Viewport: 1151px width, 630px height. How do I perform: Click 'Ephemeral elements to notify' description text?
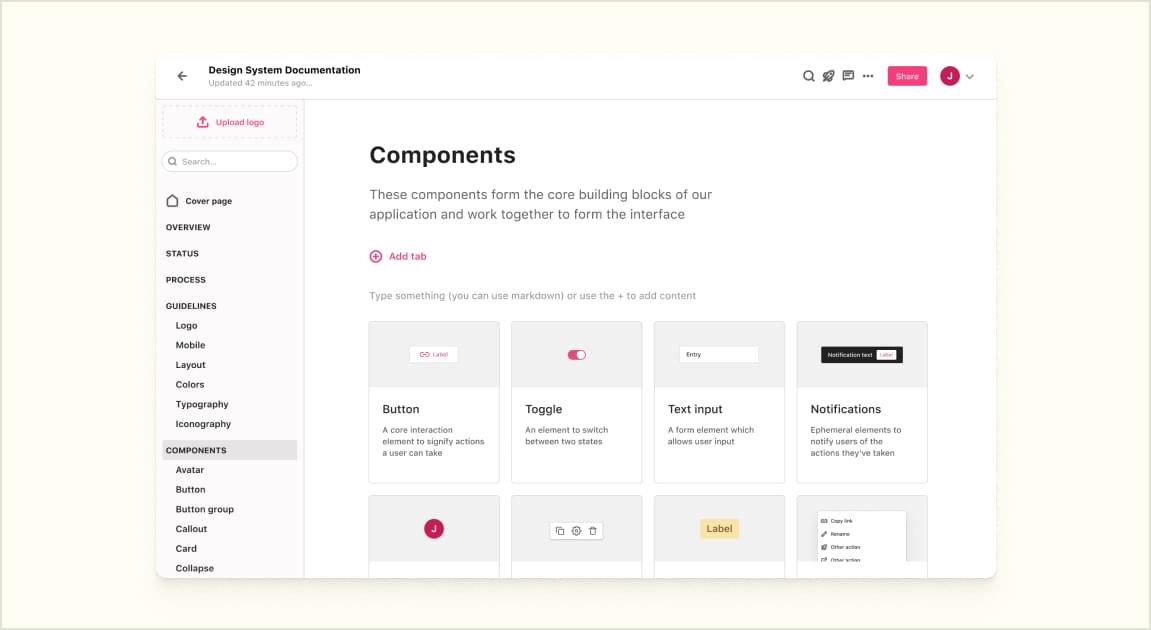(855, 441)
